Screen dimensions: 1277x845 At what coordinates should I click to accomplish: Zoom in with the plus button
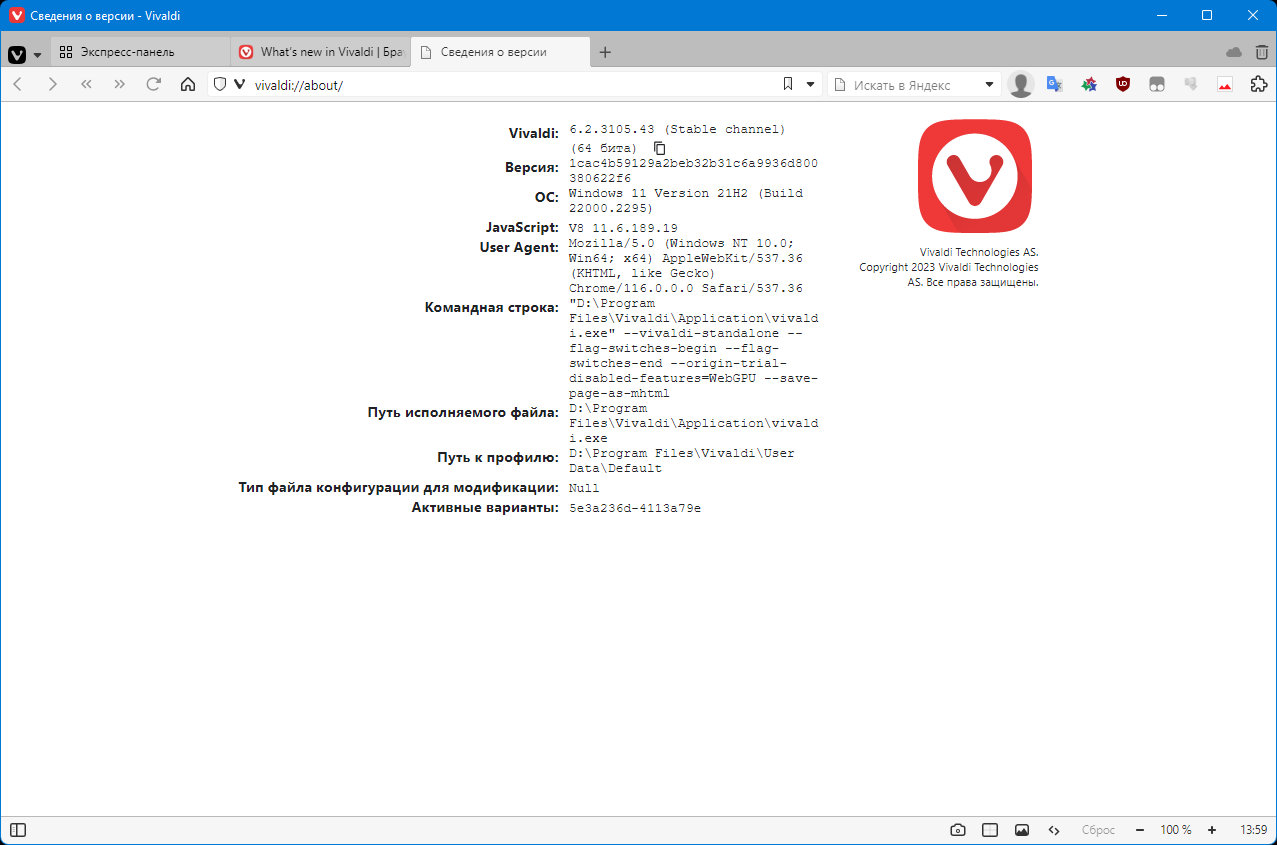(x=1212, y=830)
